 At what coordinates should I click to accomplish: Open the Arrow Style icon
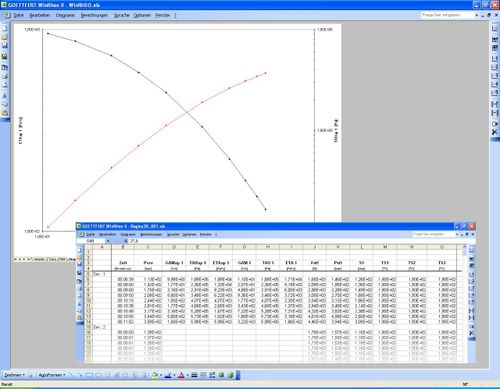tap(212, 375)
